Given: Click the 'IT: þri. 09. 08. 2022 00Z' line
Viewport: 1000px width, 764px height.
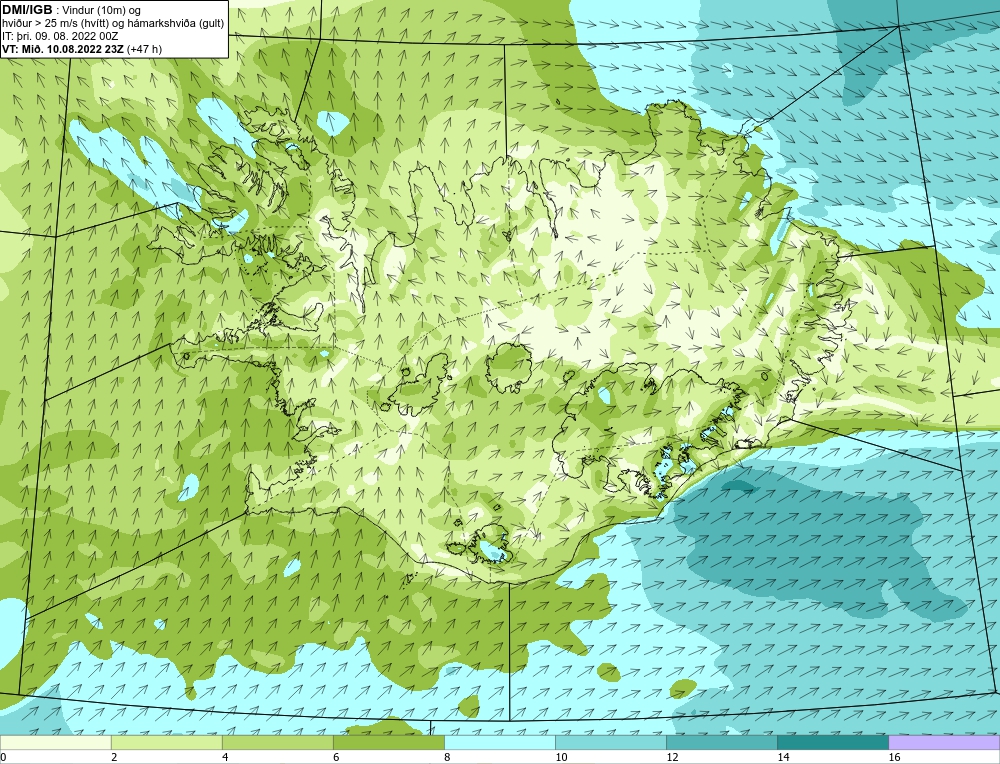Looking at the screenshot, I should 61,36.
